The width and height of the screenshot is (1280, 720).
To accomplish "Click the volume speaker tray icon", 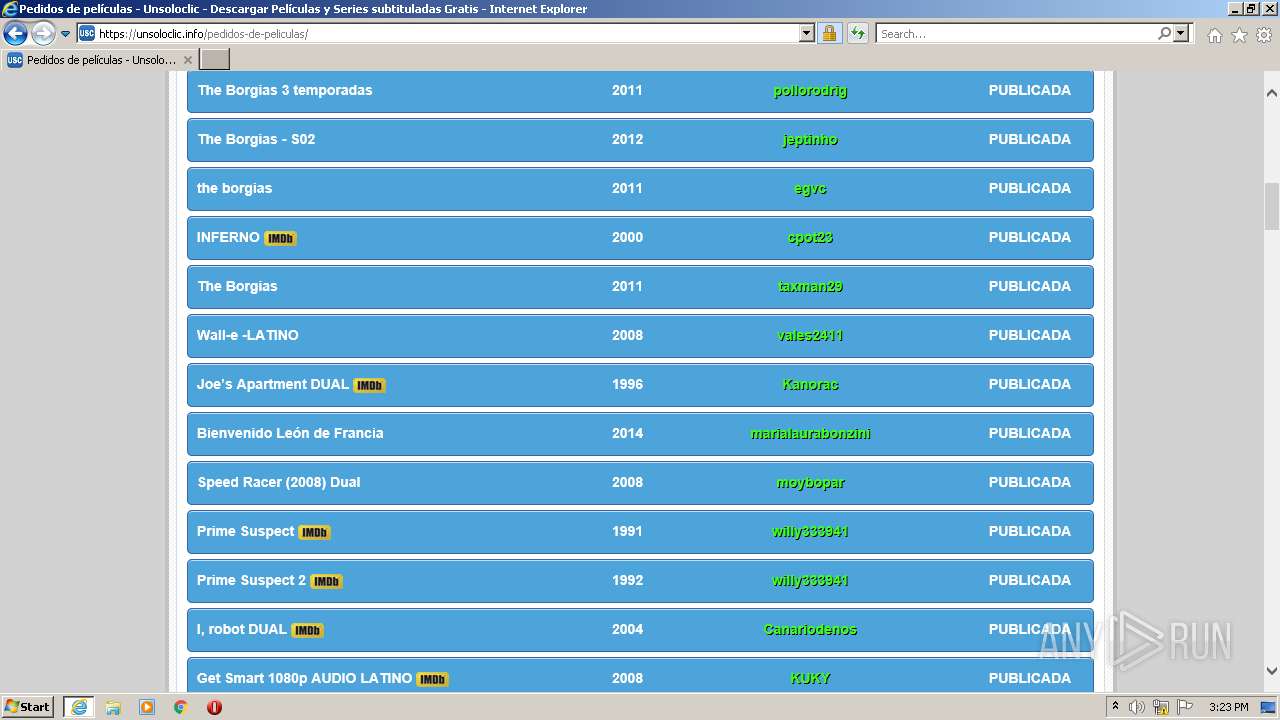I will pos(1137,707).
